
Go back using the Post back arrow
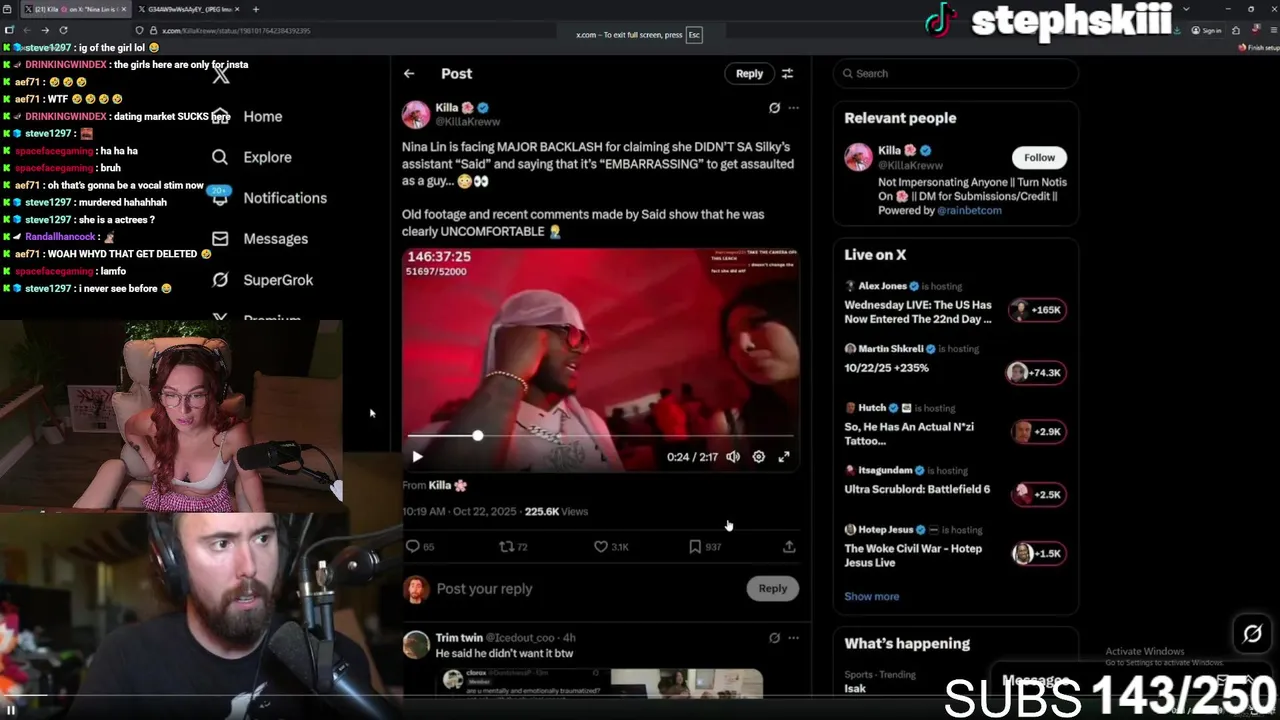pyautogui.click(x=409, y=73)
